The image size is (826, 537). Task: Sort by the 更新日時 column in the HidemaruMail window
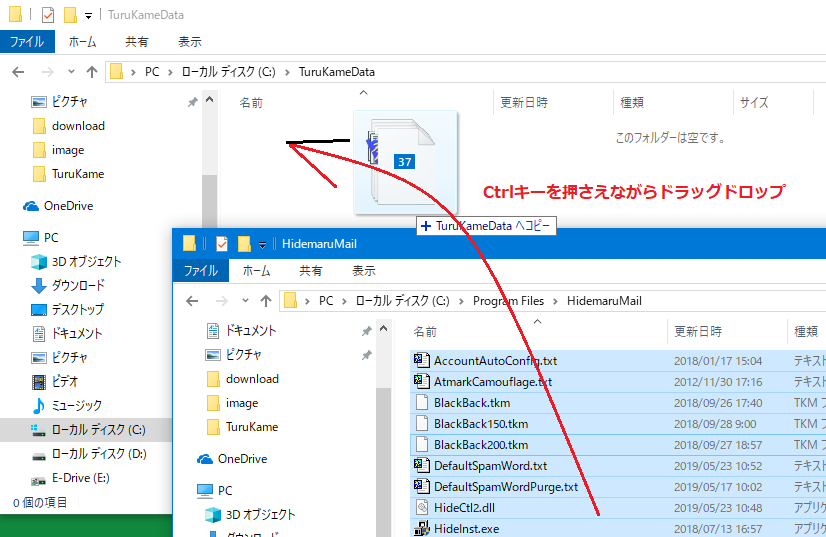click(x=697, y=330)
